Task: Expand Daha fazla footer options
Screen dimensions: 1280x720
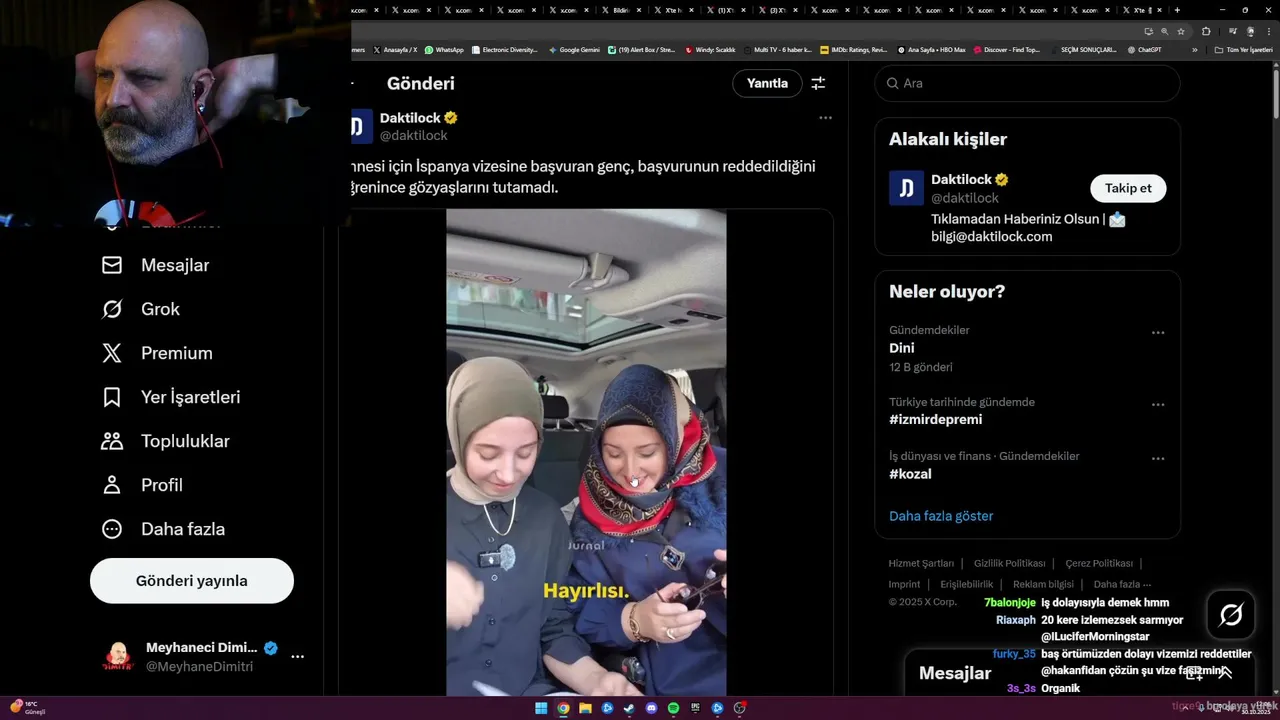Action: [x=1122, y=584]
